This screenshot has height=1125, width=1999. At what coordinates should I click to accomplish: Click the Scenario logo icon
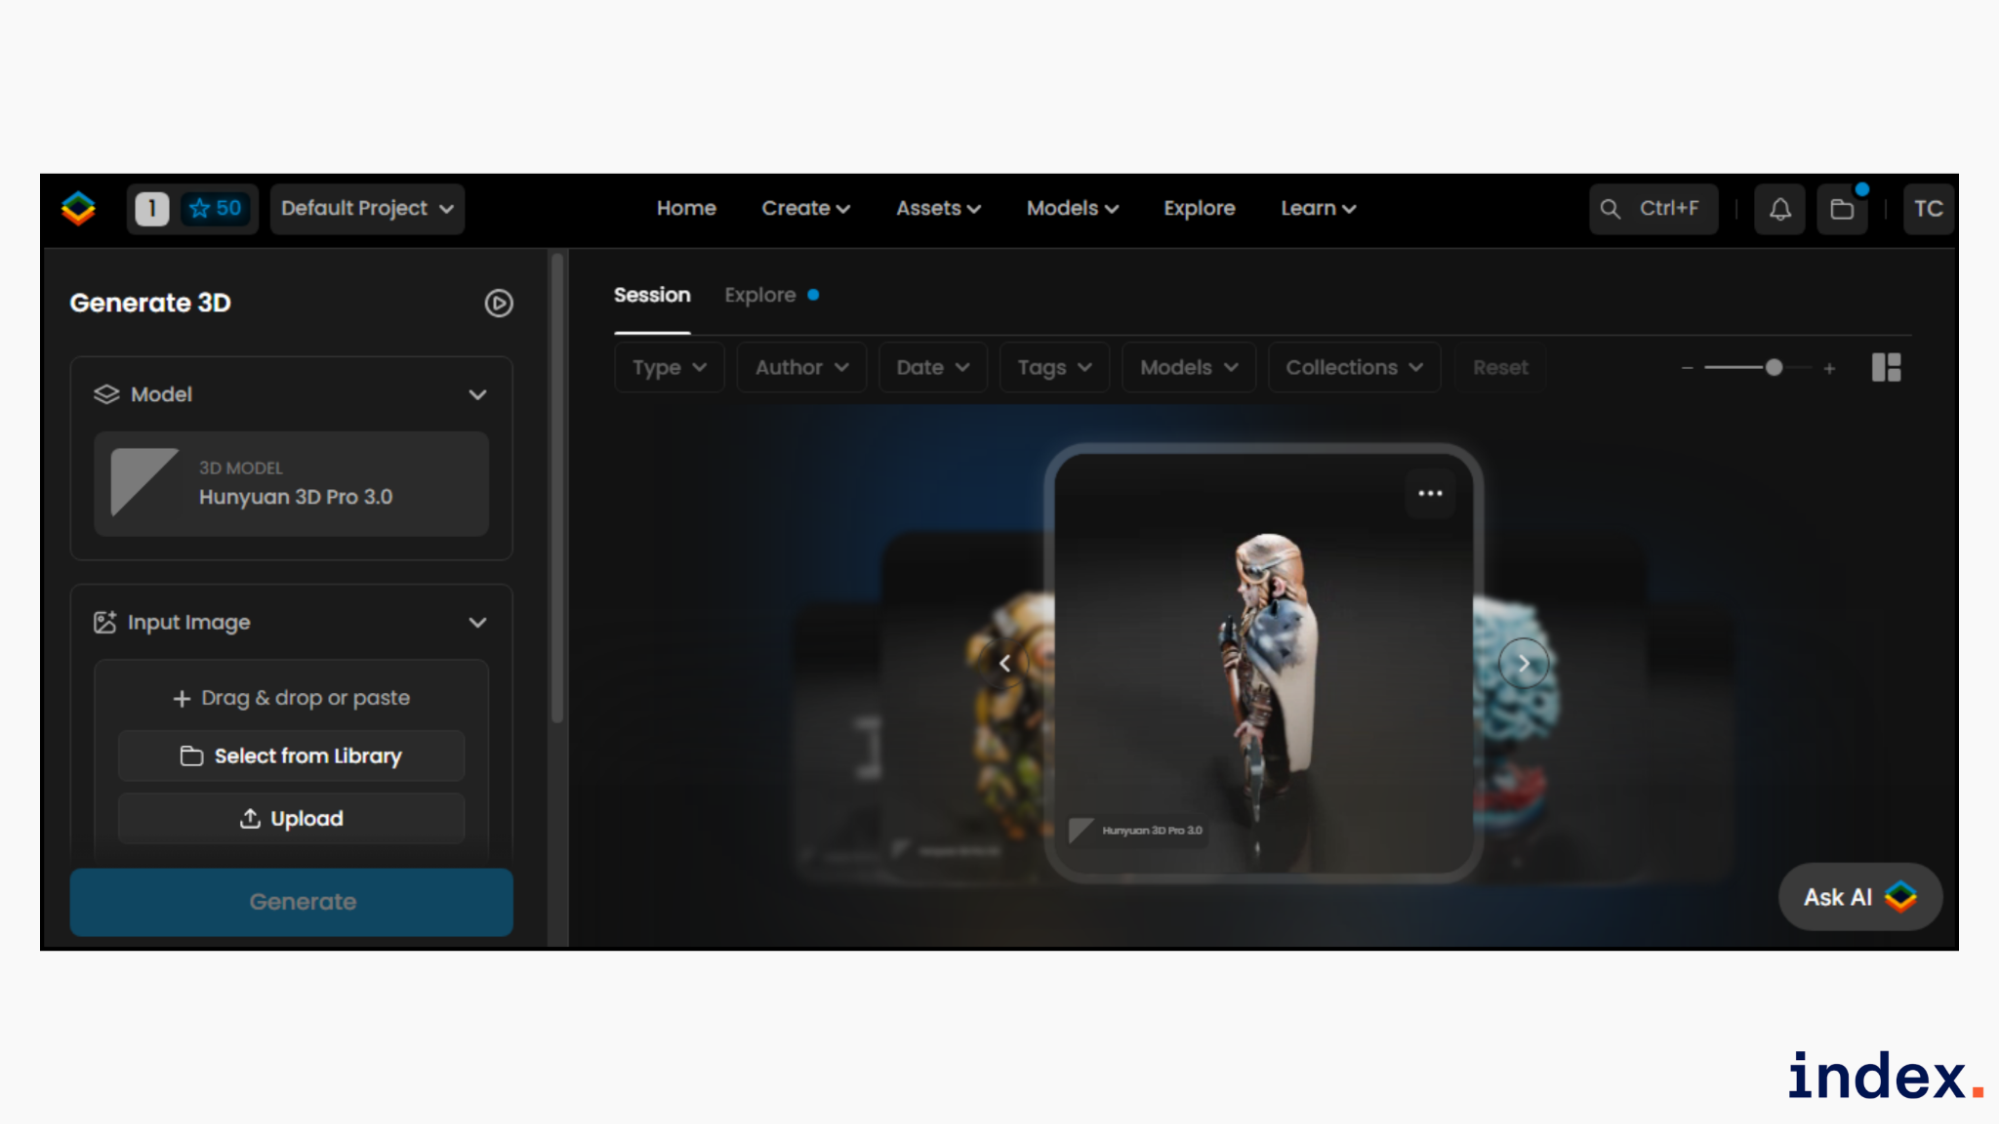(78, 208)
